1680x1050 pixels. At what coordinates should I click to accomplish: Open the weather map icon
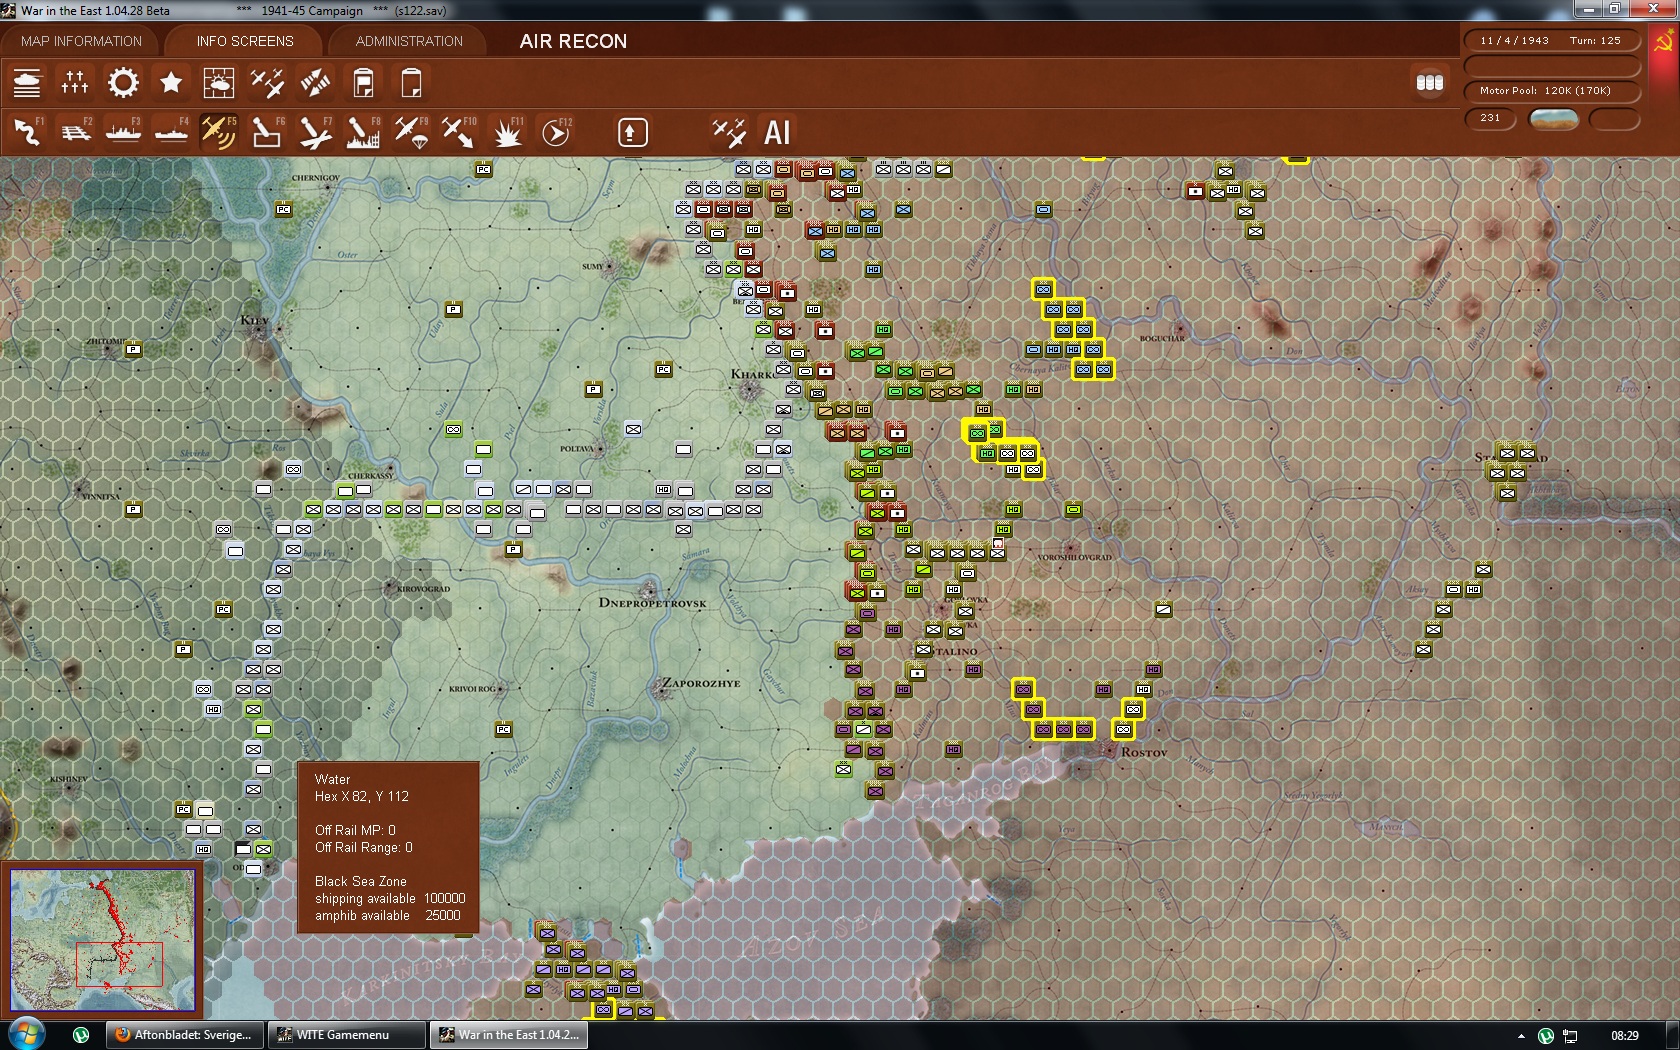[x=219, y=83]
